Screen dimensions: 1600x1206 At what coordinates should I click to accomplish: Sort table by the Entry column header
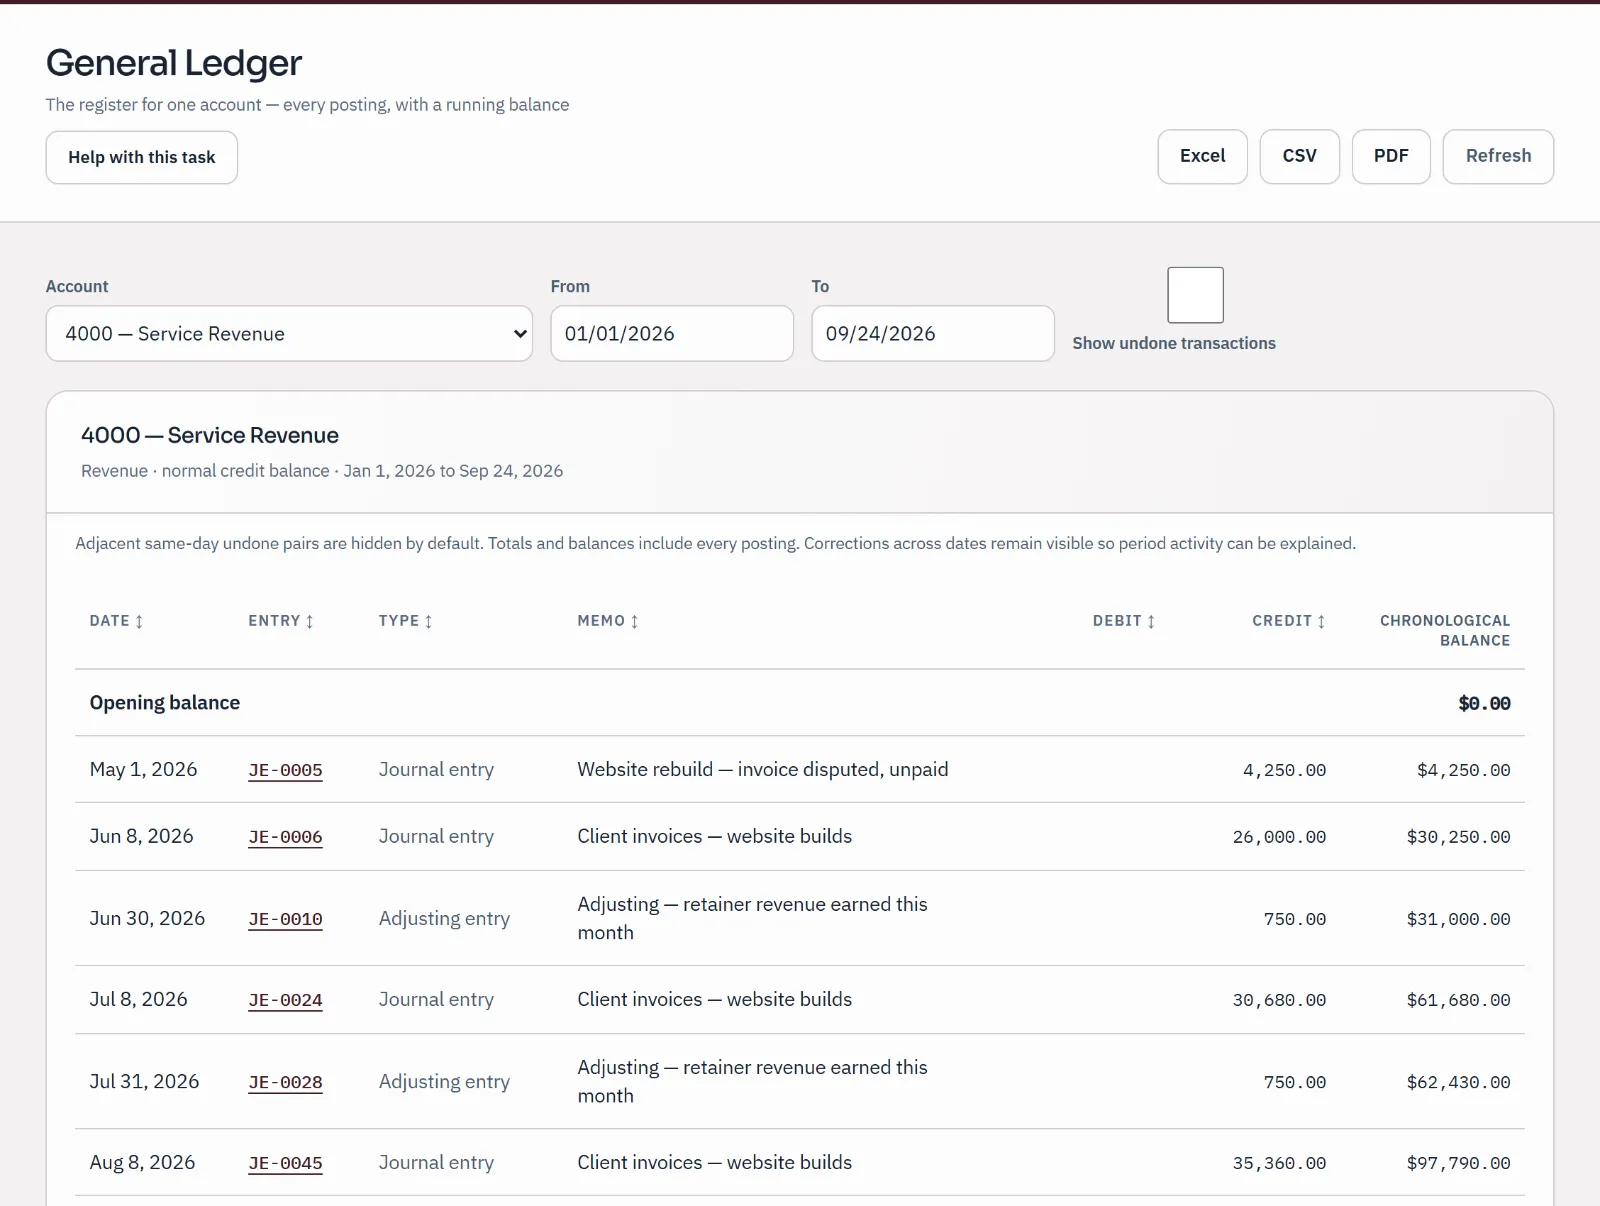tap(281, 621)
